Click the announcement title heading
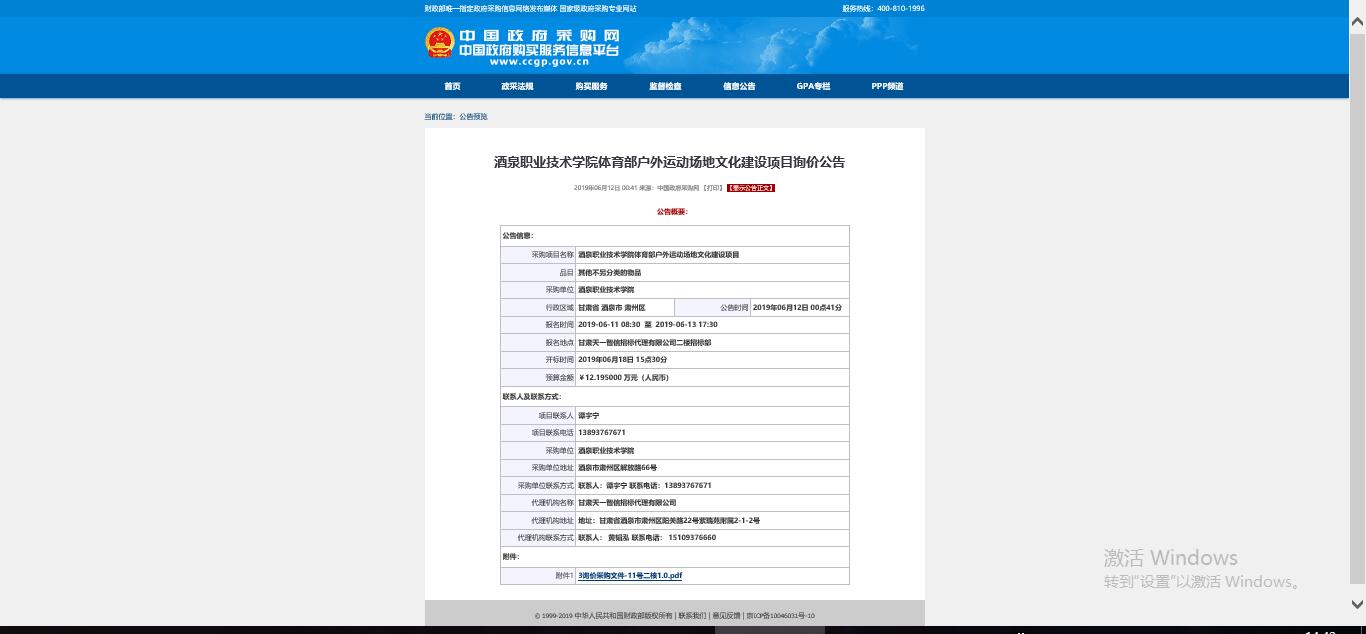The height and width of the screenshot is (634, 1366). pos(669,162)
